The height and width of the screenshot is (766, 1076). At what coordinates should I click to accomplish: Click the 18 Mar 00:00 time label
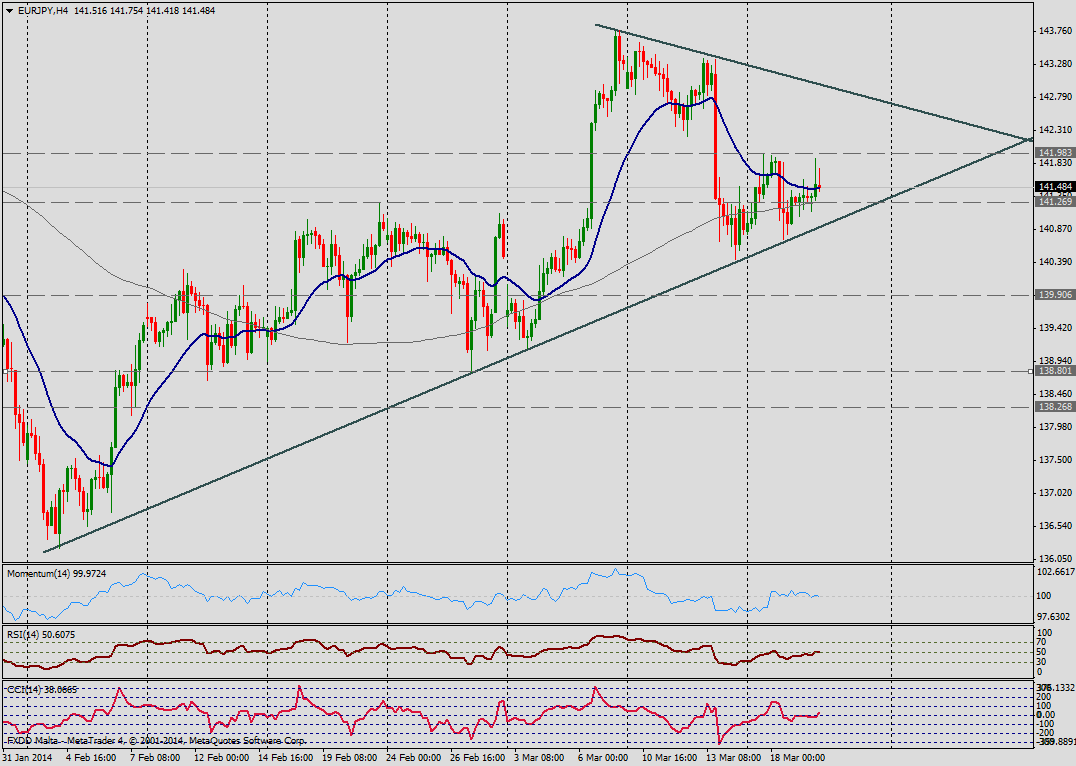[797, 758]
